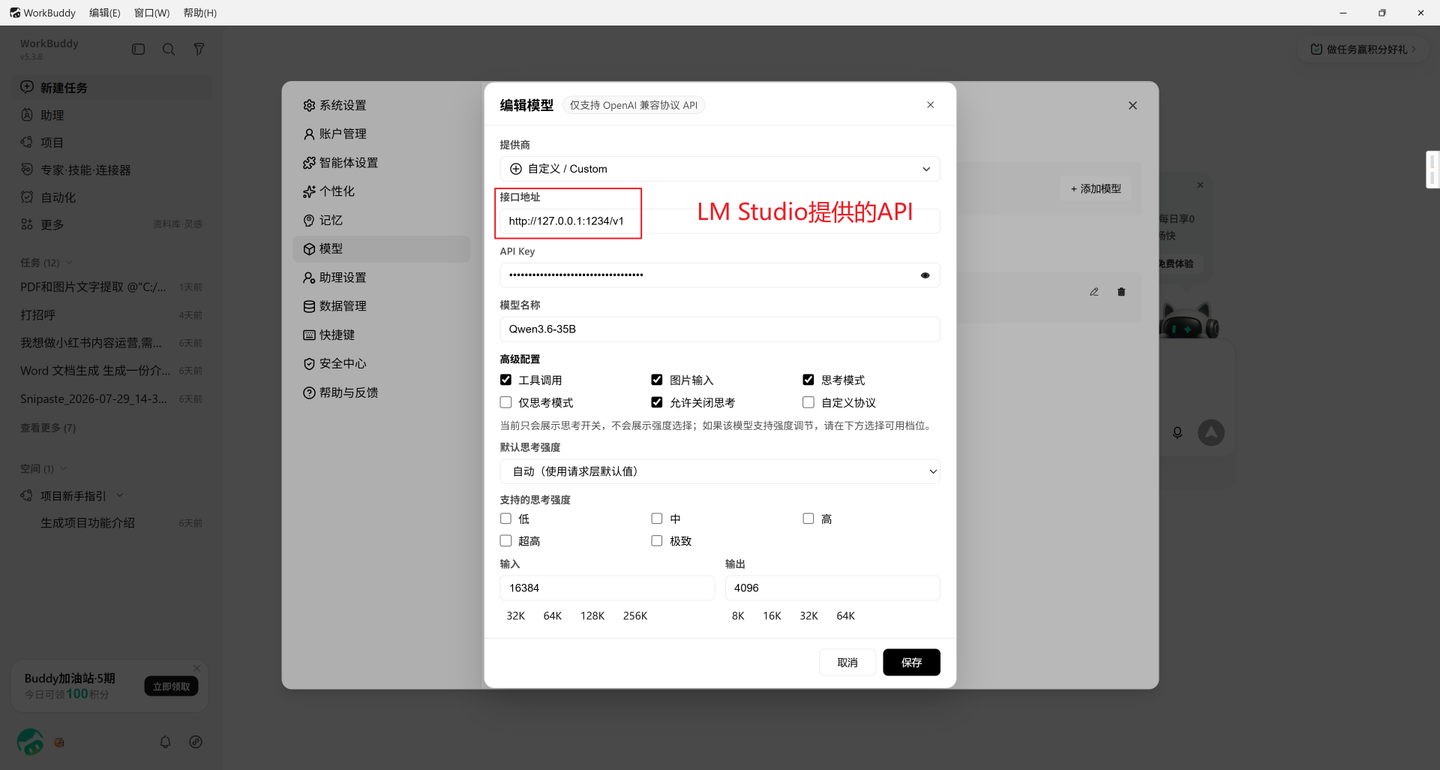Click the microphone icon in the chat input

tap(1178, 433)
